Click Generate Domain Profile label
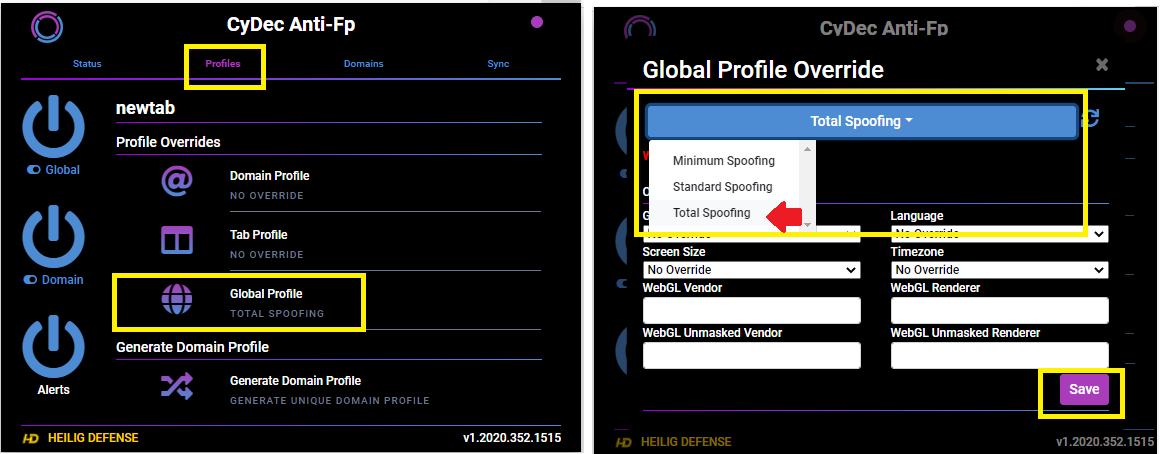The image size is (1161, 454). click(295, 381)
